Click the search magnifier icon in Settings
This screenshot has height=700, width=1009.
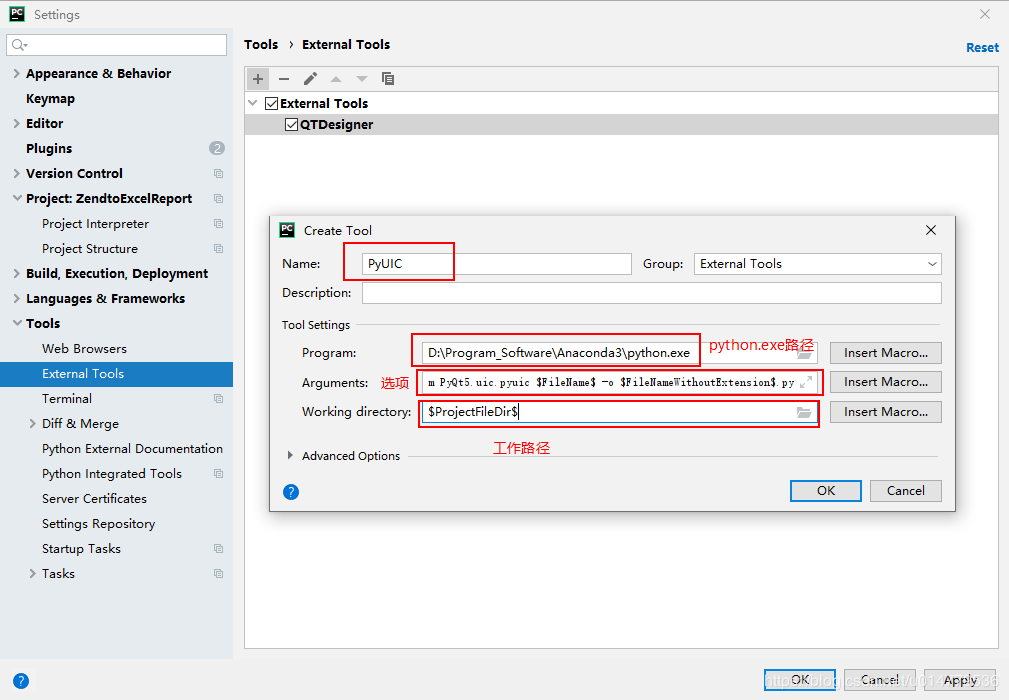[x=19, y=45]
